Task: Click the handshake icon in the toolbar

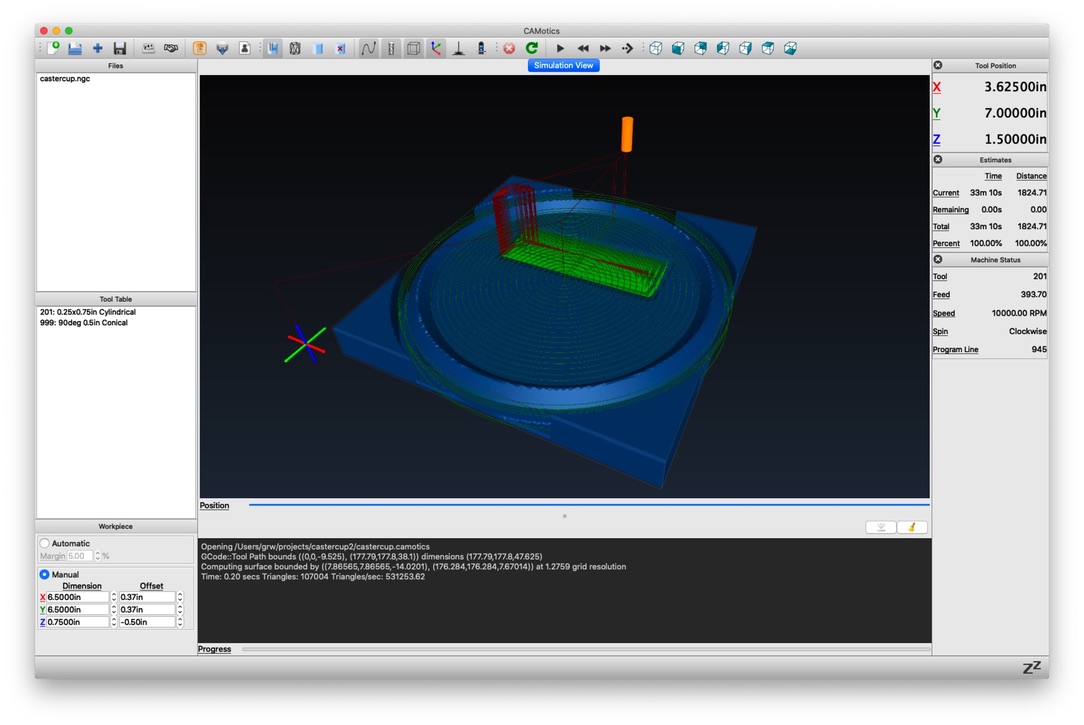Action: click(171, 48)
